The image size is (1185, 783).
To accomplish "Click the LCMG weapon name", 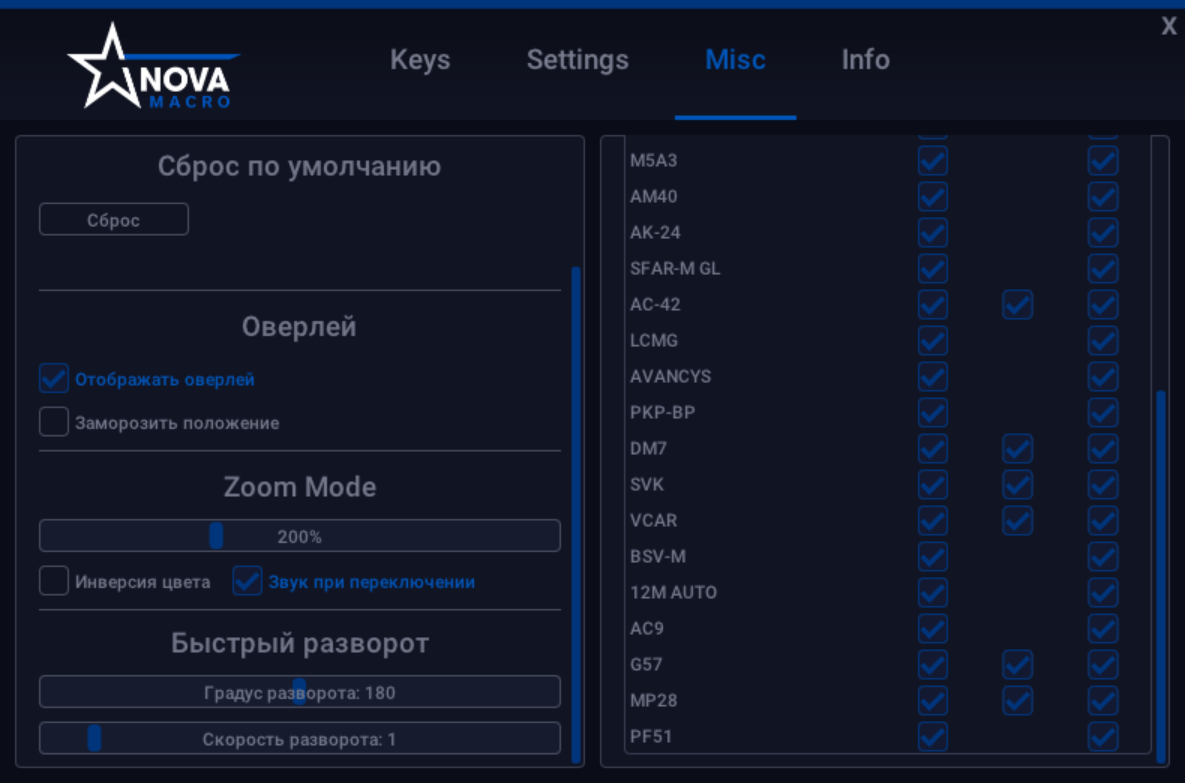I will pos(654,340).
